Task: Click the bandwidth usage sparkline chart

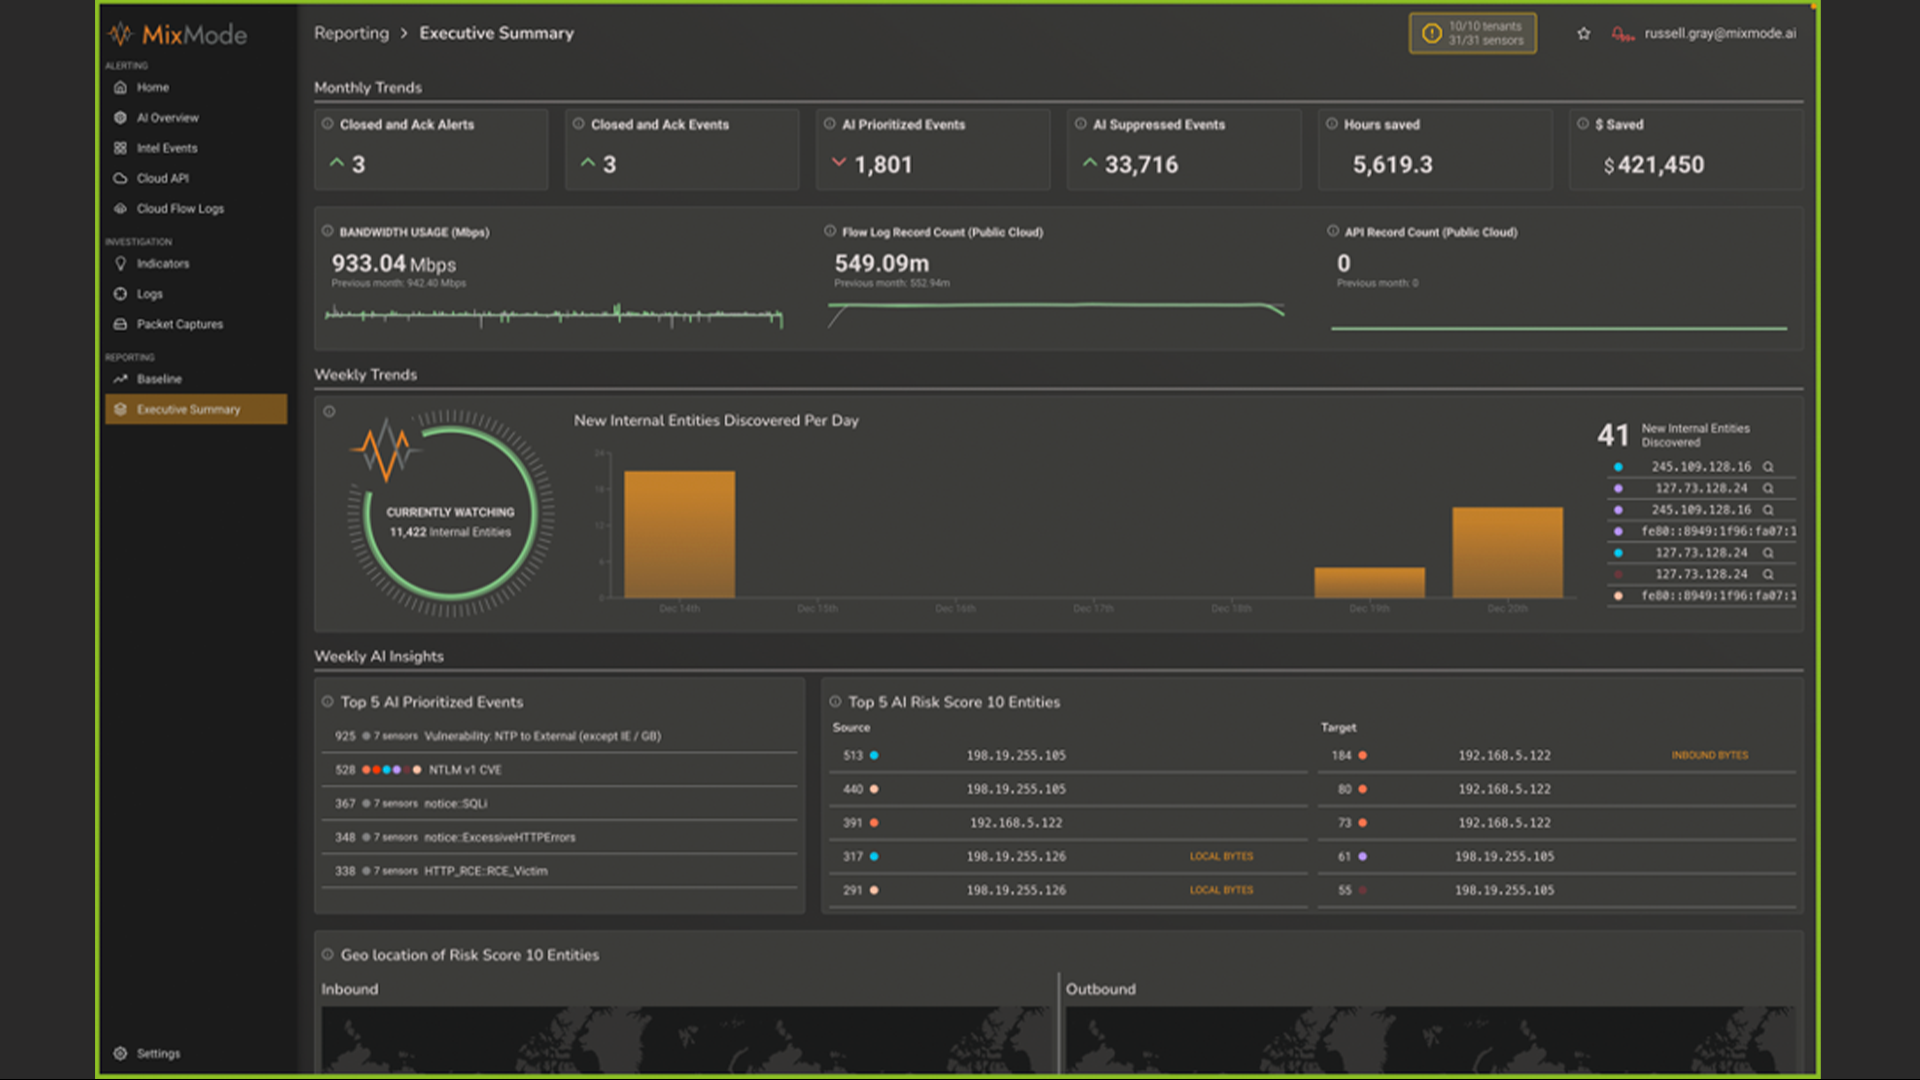Action: tap(553, 316)
